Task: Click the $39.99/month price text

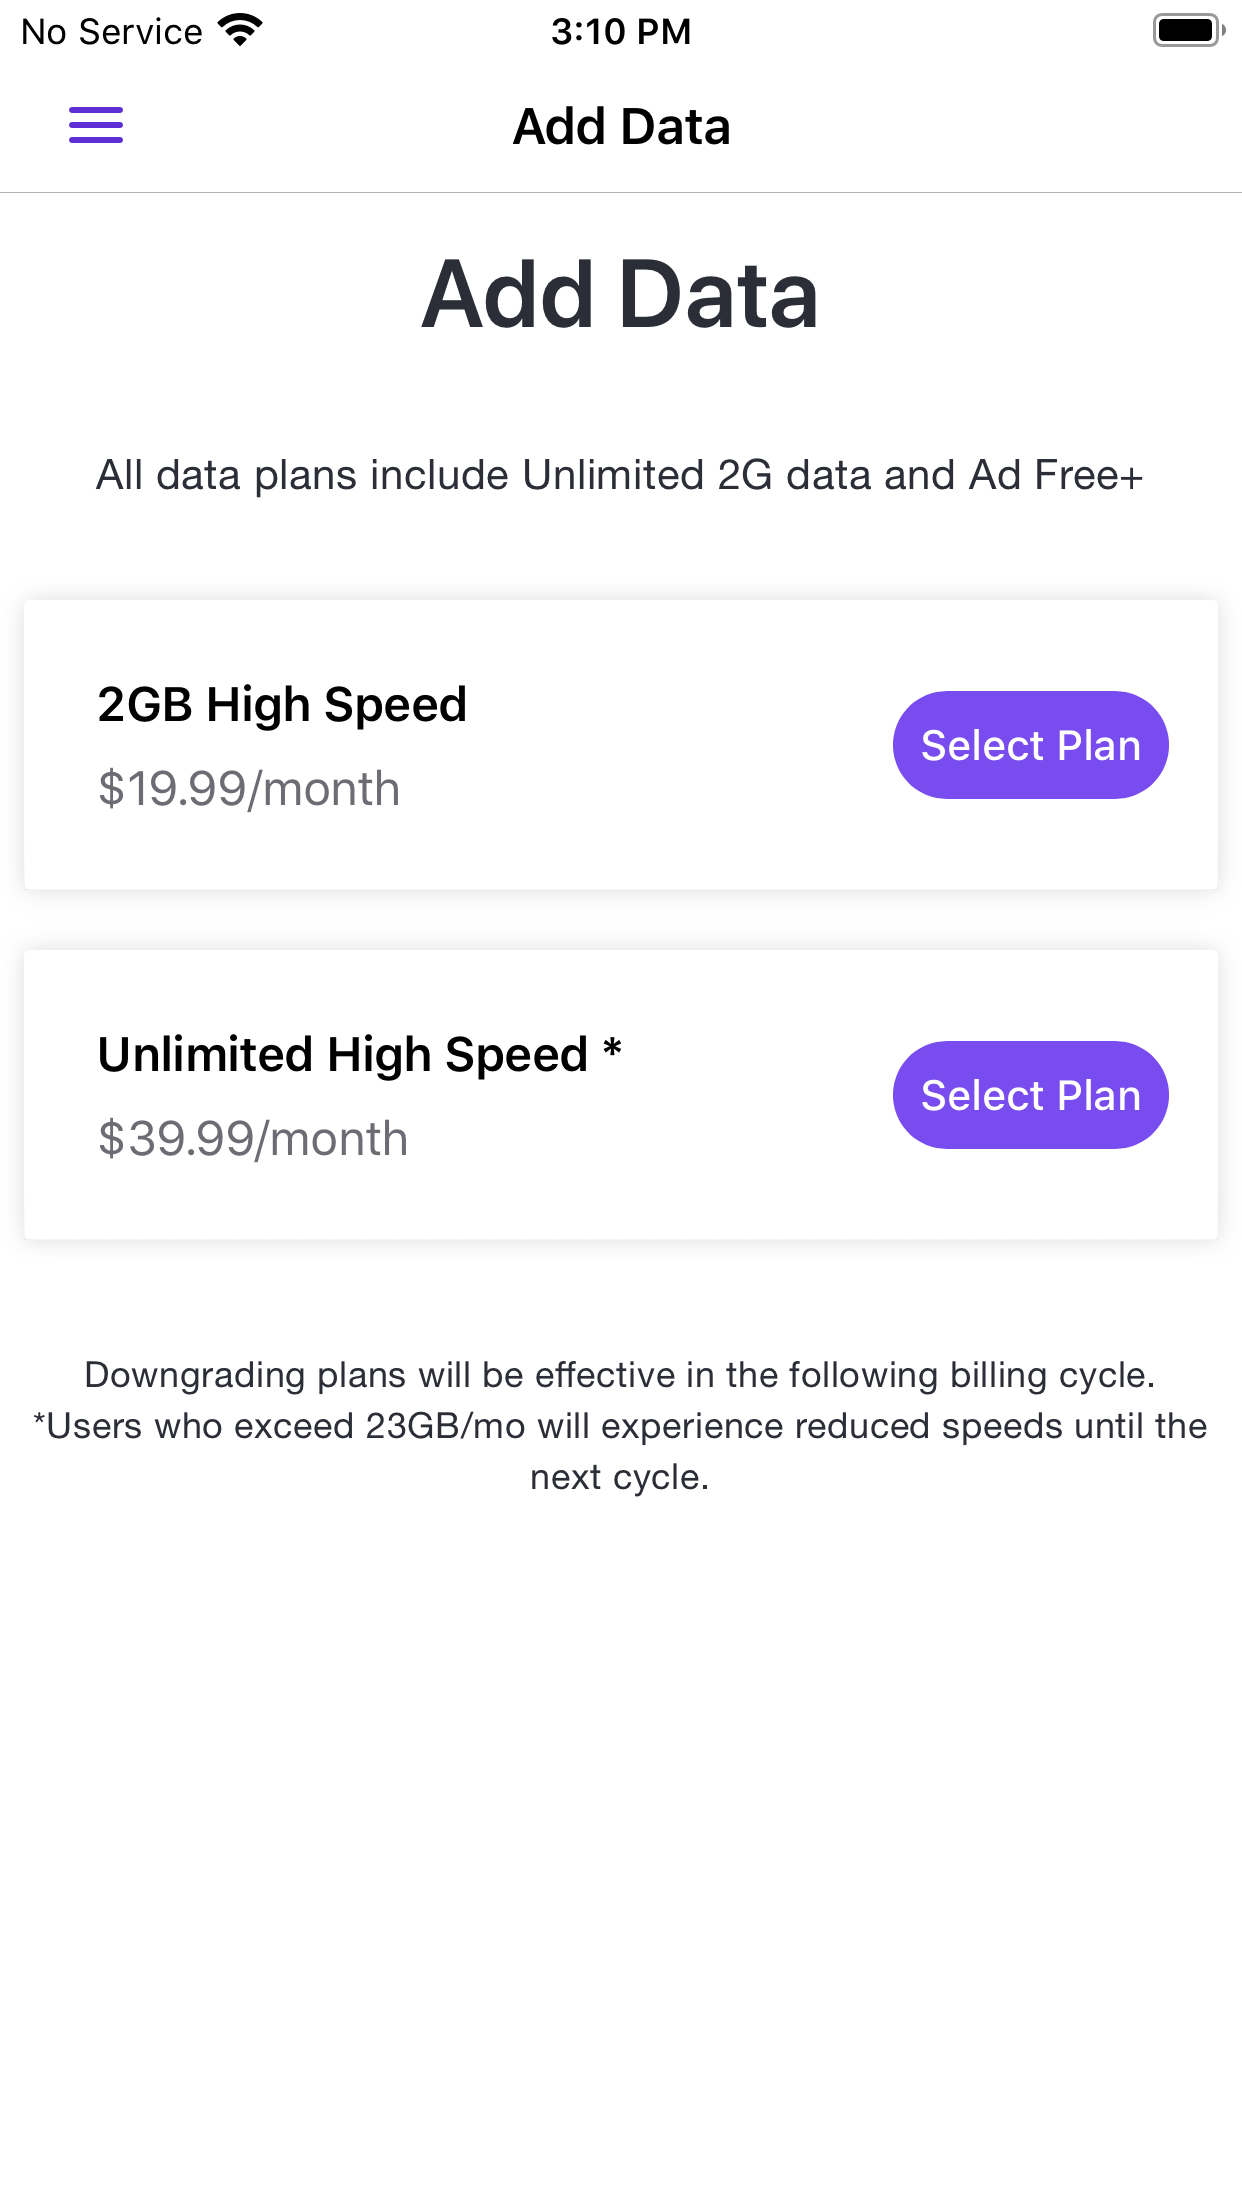Action: [253, 1139]
